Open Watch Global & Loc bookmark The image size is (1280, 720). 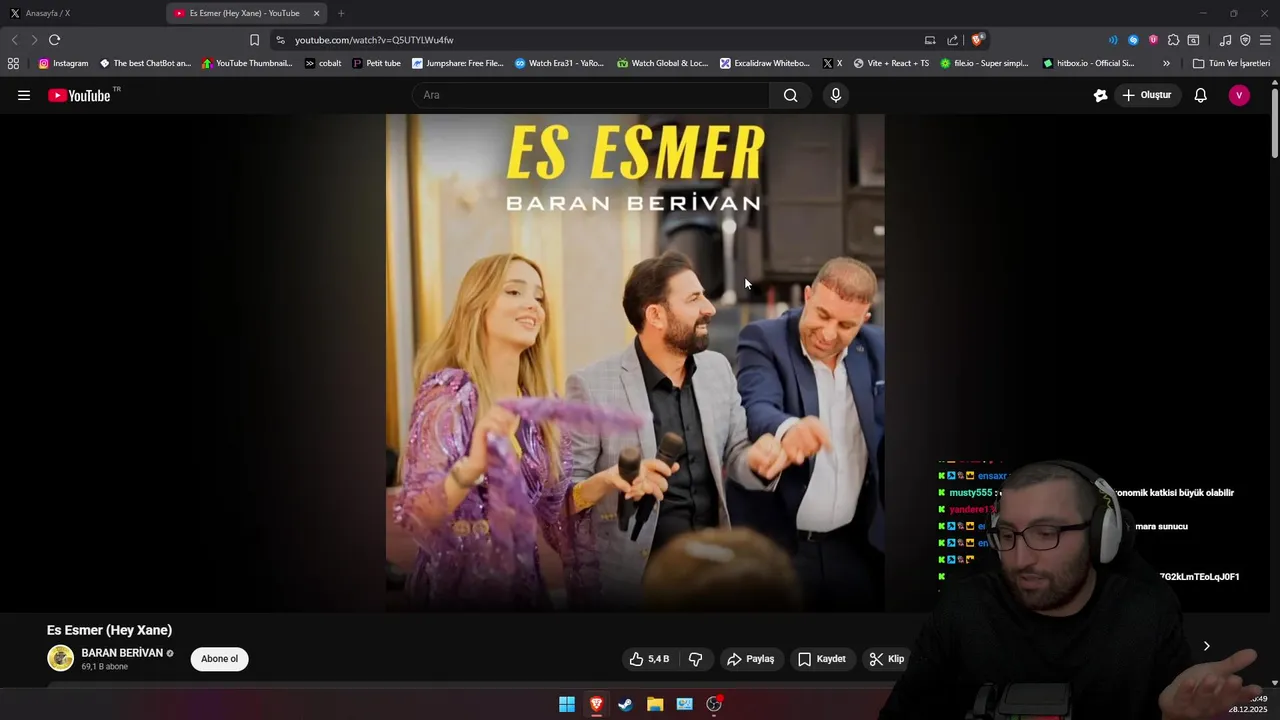tap(662, 63)
